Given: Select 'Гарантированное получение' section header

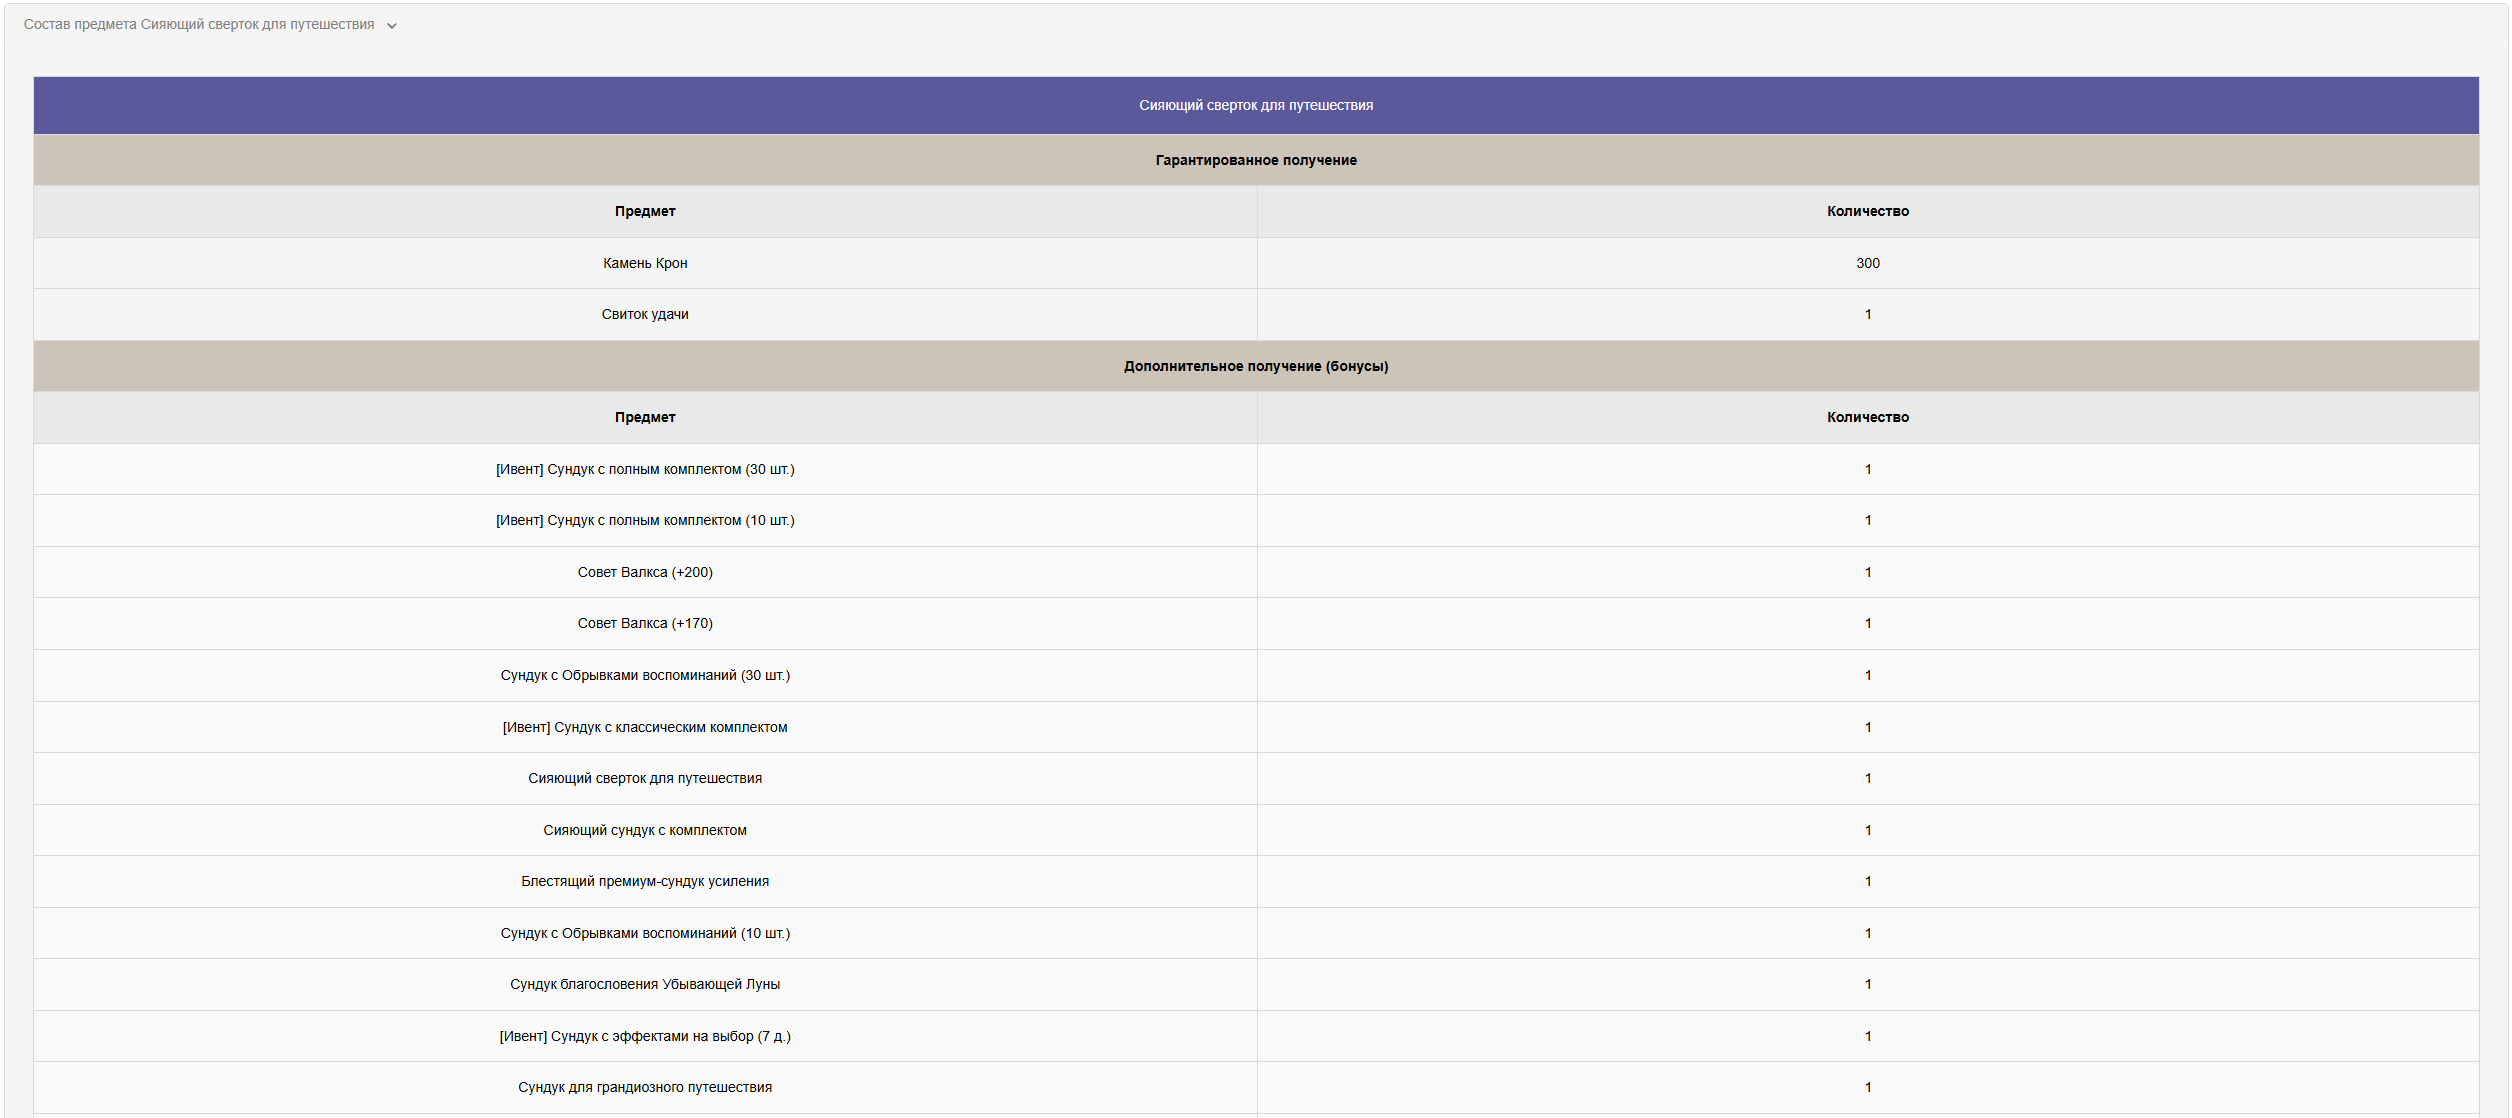Looking at the screenshot, I should click(x=1255, y=160).
